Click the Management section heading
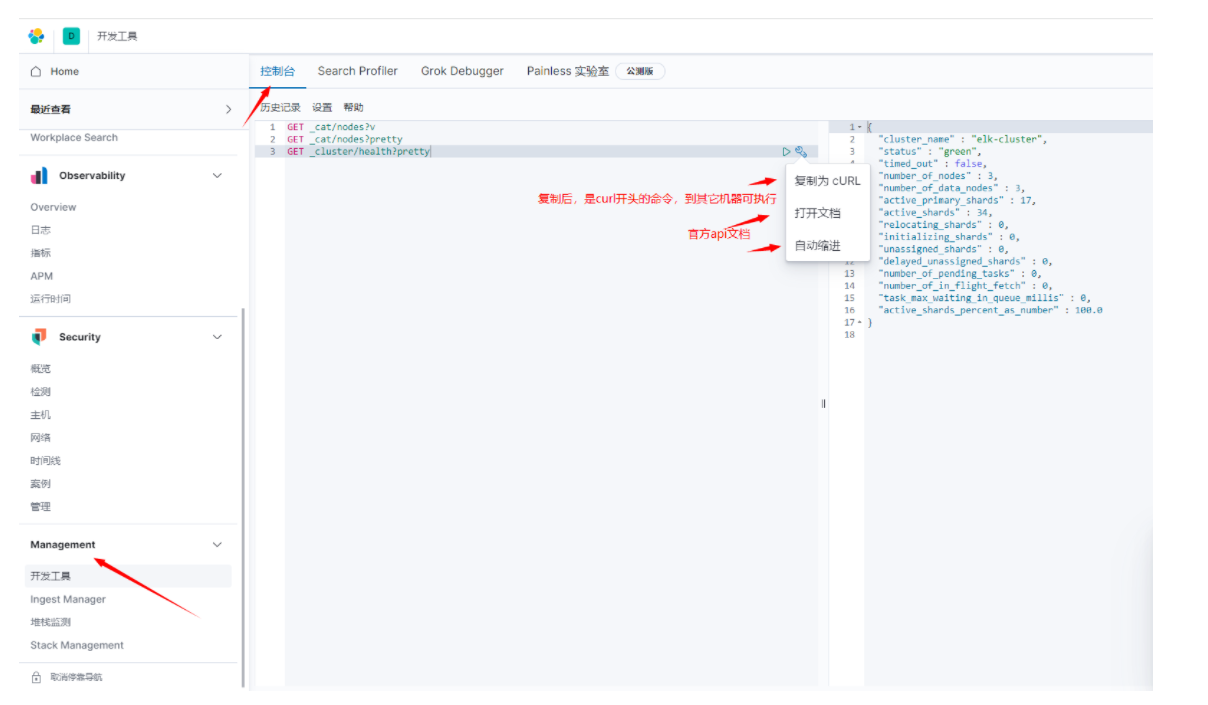Image resolution: width=1208 pixels, height=705 pixels. click(63, 545)
